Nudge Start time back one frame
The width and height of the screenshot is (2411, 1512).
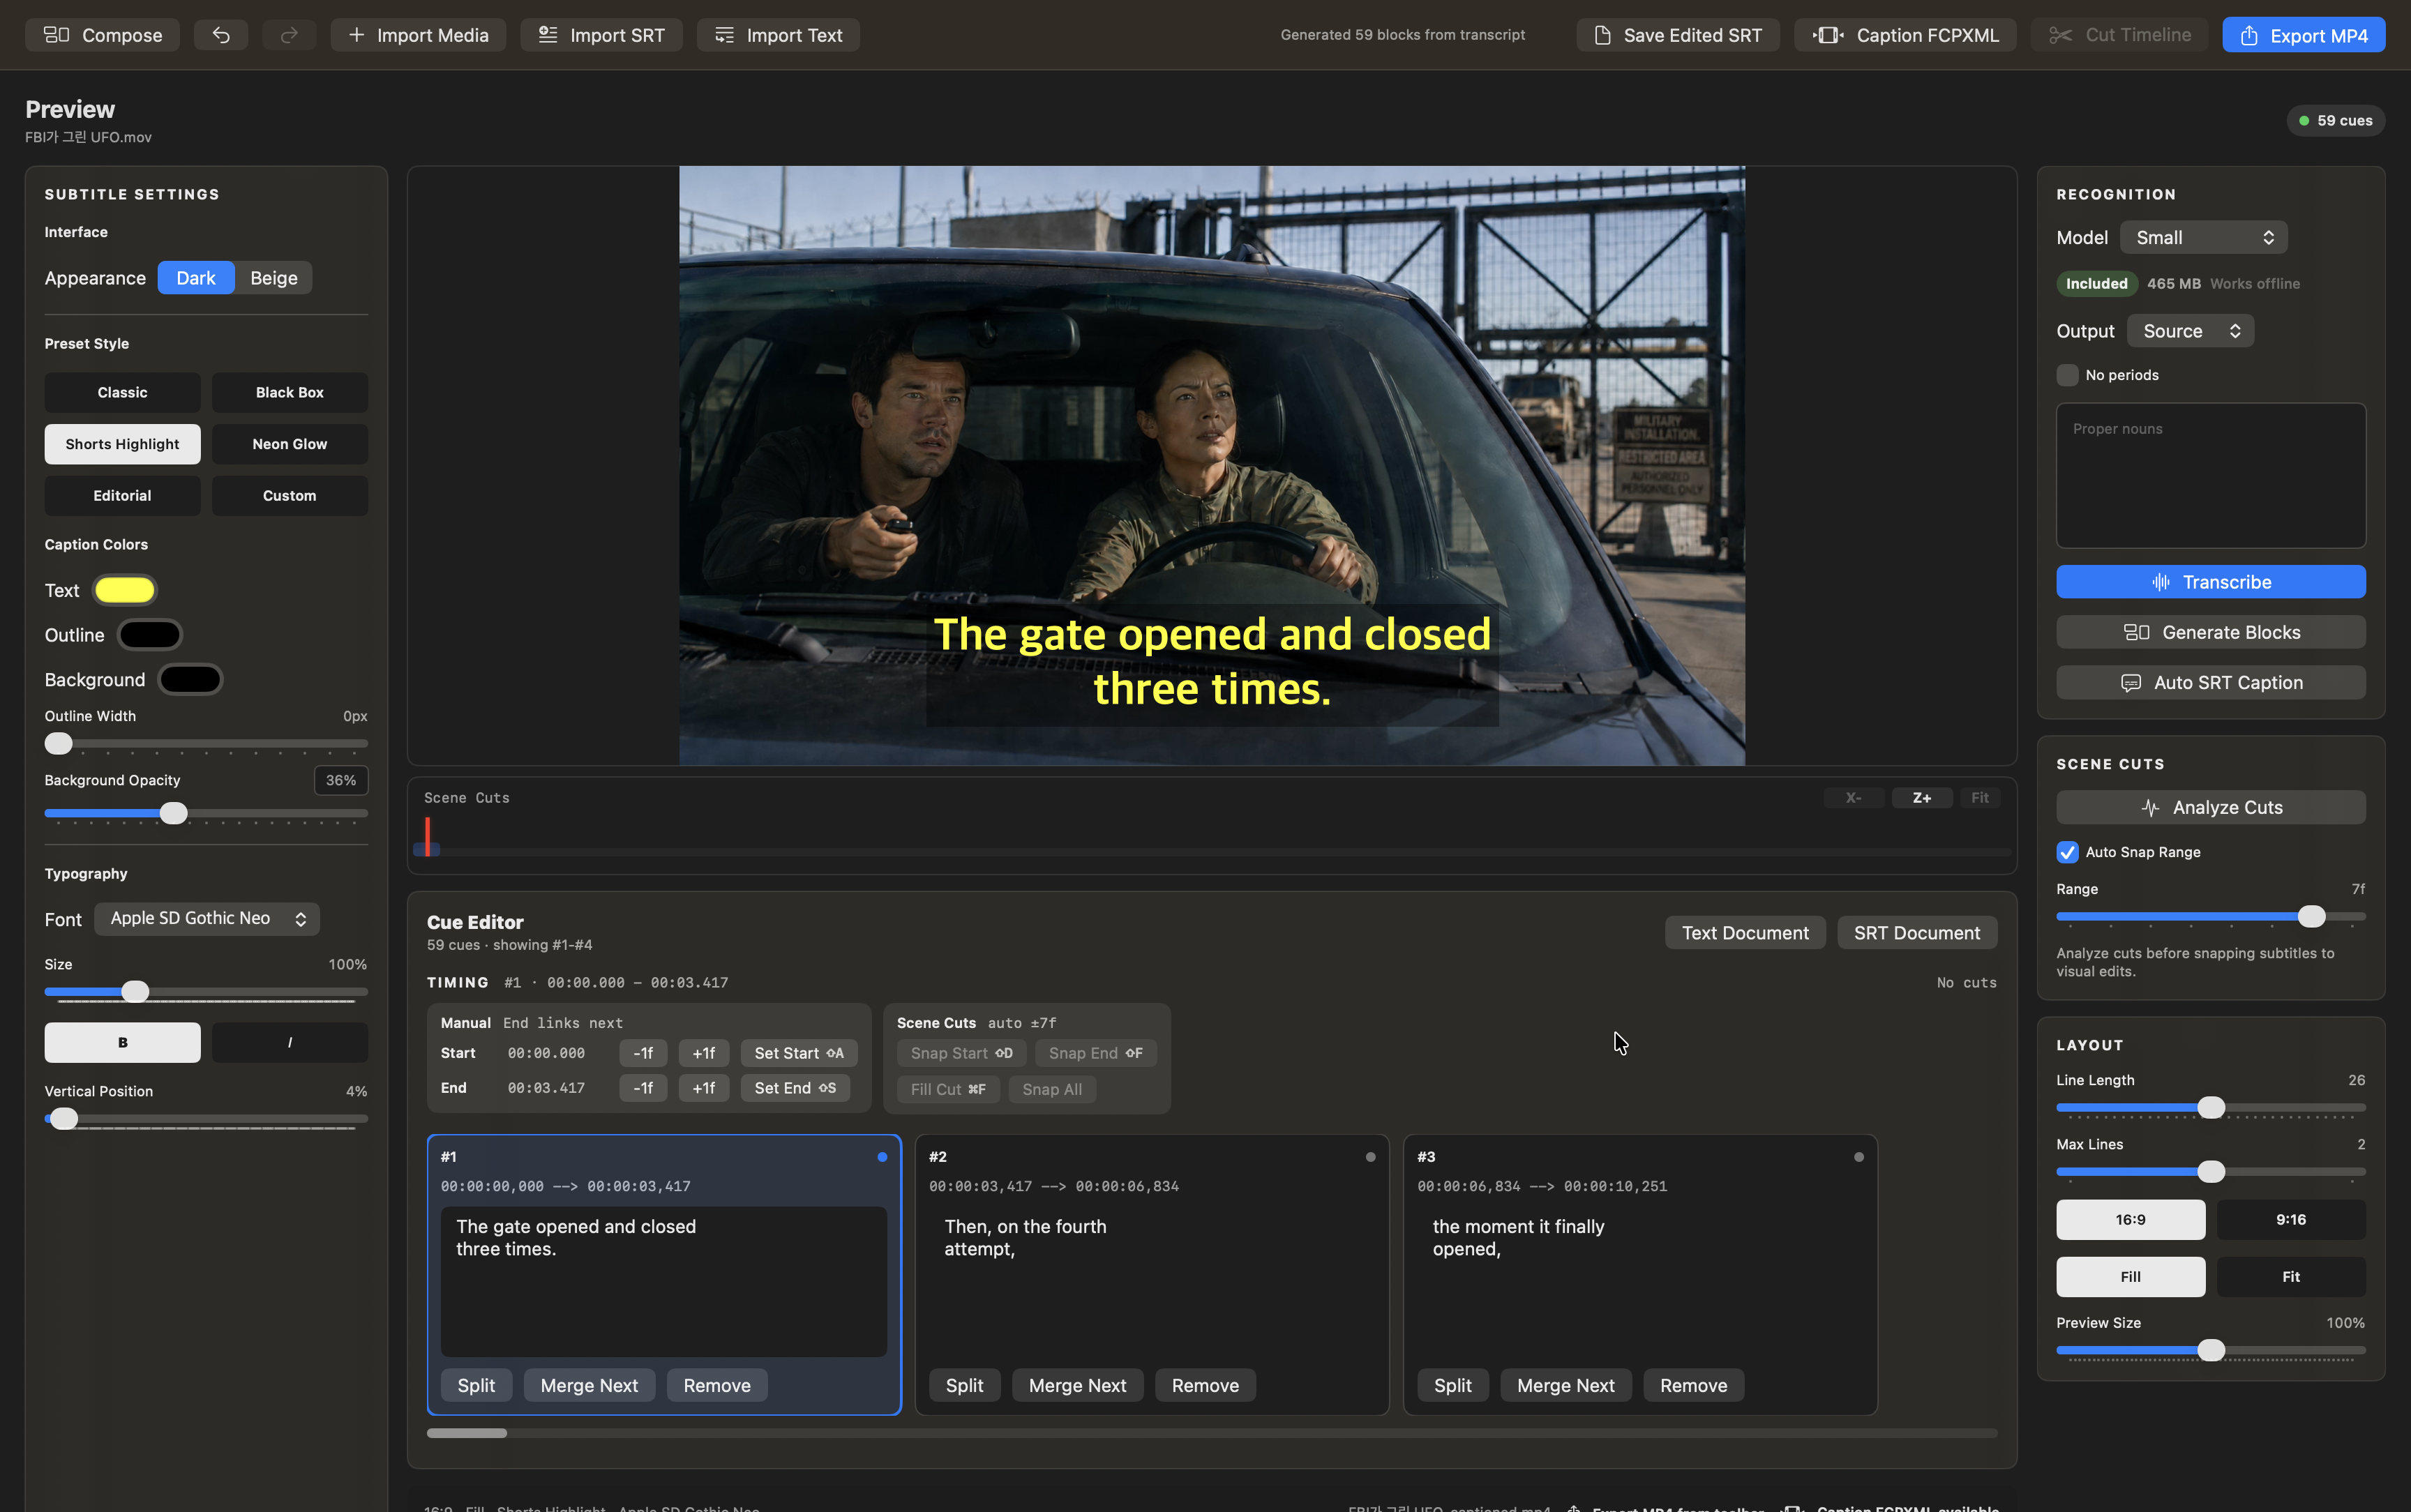(643, 1053)
